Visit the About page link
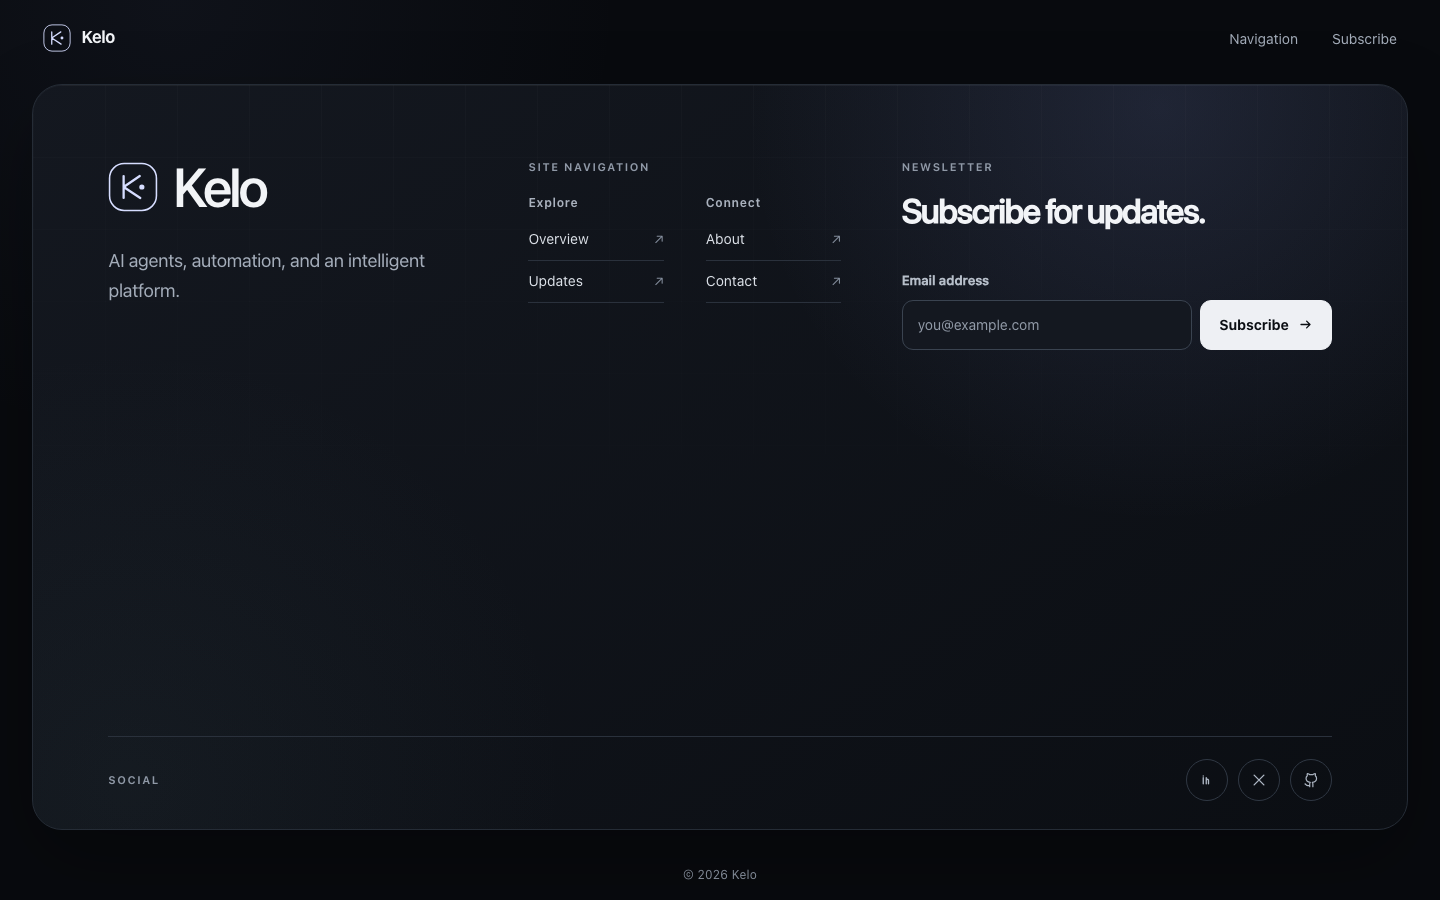1440x900 pixels. (x=773, y=239)
